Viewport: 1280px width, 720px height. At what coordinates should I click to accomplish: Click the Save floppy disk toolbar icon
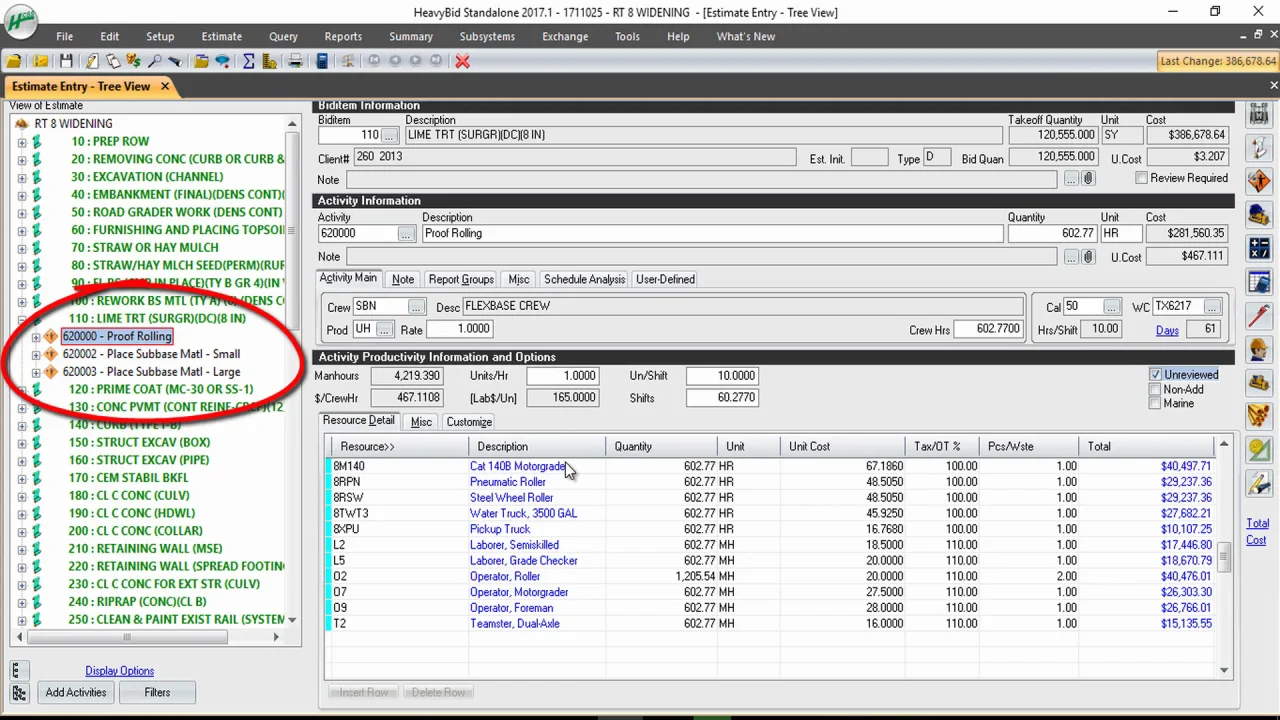(64, 61)
